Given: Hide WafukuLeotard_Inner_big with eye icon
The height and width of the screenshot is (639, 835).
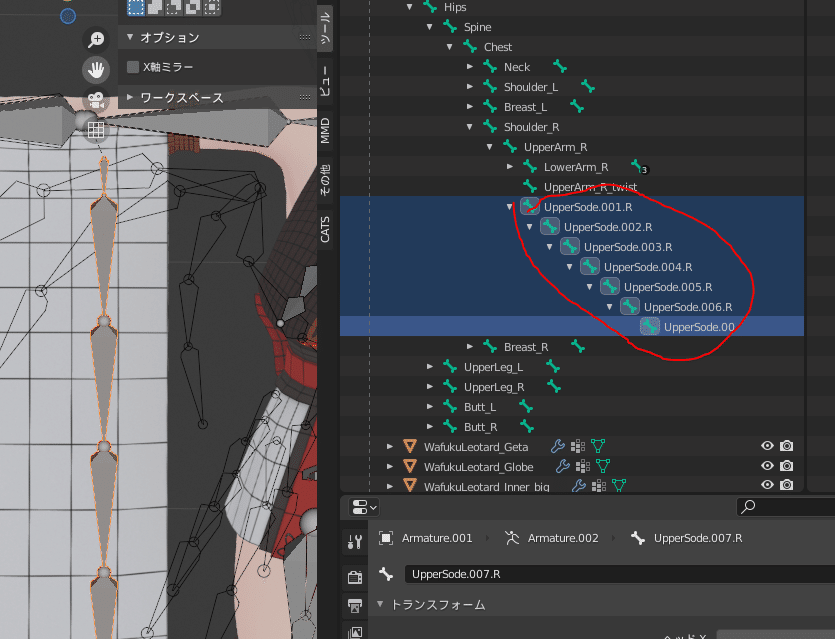Looking at the screenshot, I should [x=767, y=485].
